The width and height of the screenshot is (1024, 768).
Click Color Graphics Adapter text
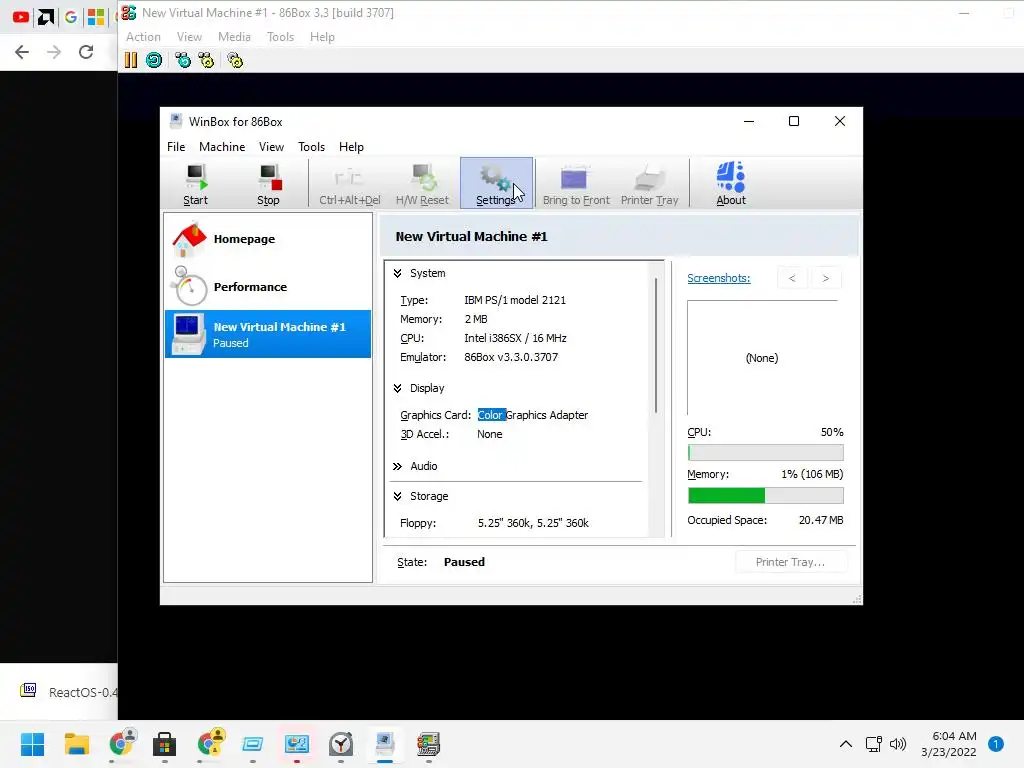coord(533,415)
